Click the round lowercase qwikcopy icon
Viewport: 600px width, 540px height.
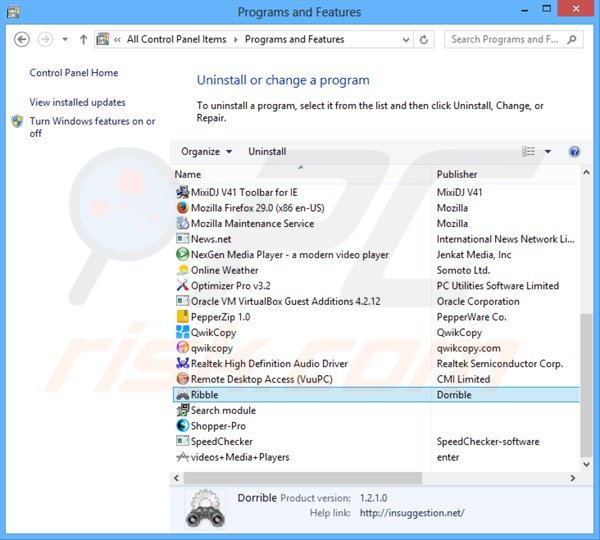tap(183, 347)
